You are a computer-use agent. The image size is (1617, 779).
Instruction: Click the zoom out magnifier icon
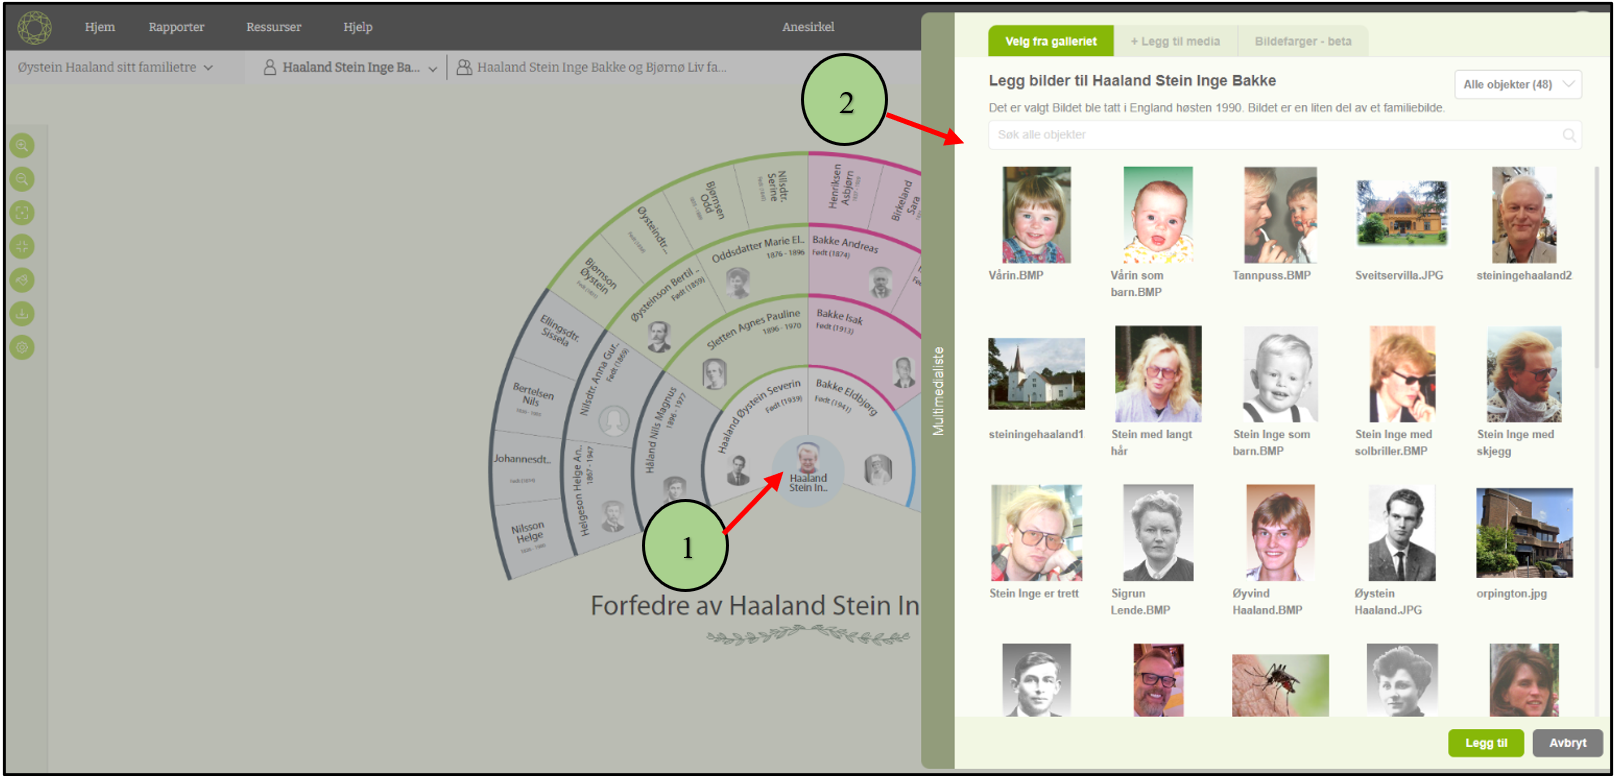click(x=22, y=179)
